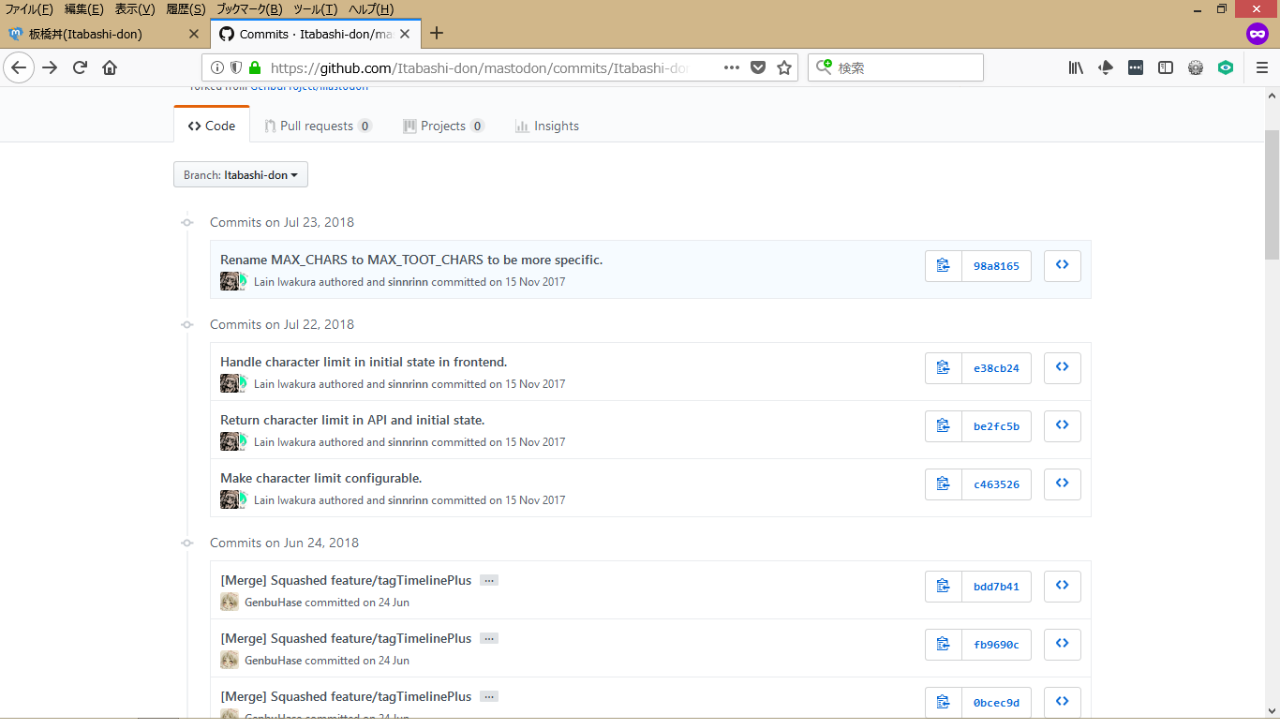Expand commit message of bdd7b41 ellipsis
This screenshot has width=1280, height=719.
click(489, 581)
